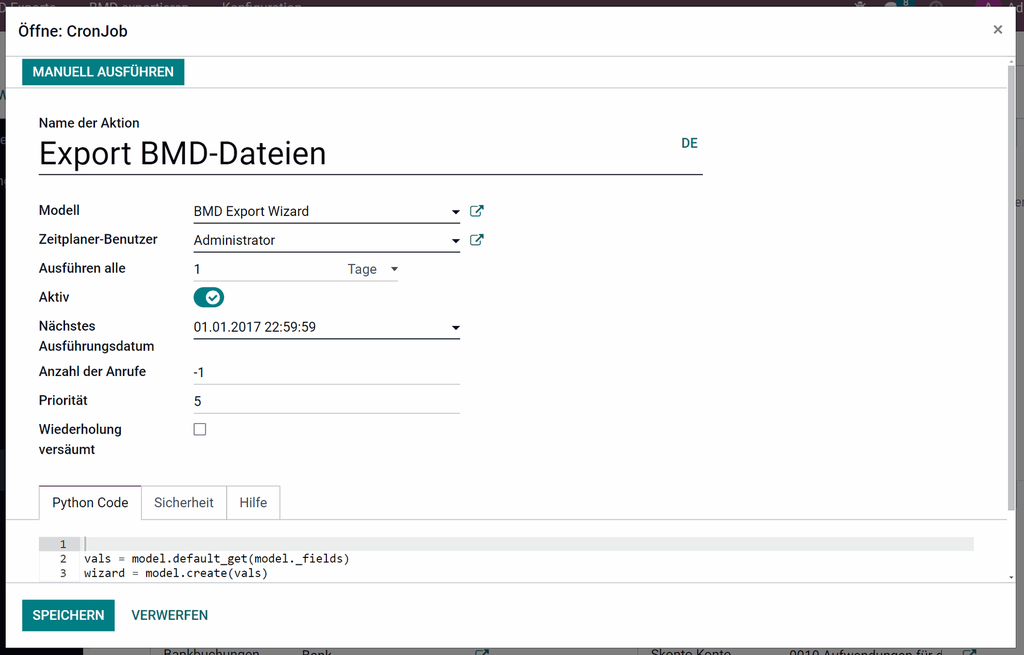This screenshot has height=655, width=1024.
Task: Switch to the Sicherheit tab
Action: click(x=184, y=502)
